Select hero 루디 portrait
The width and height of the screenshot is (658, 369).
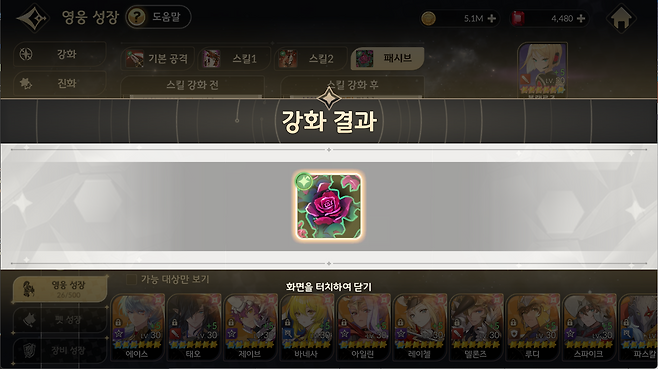(533, 327)
